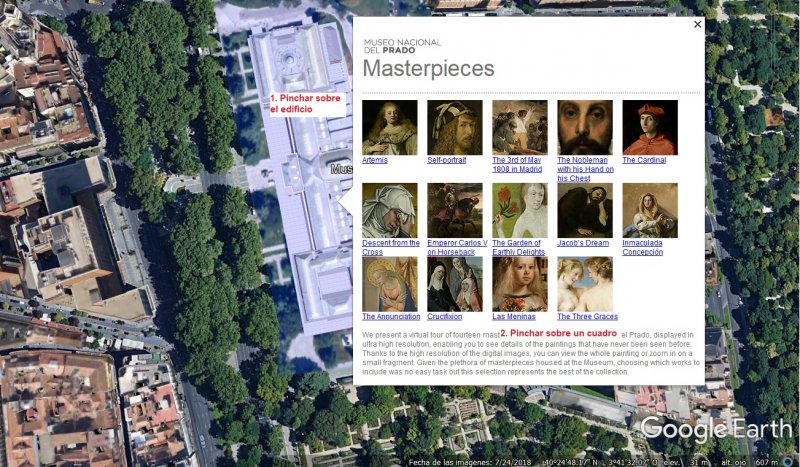
Task: Open the Jacob's Dream thumbnail
Action: click(585, 210)
